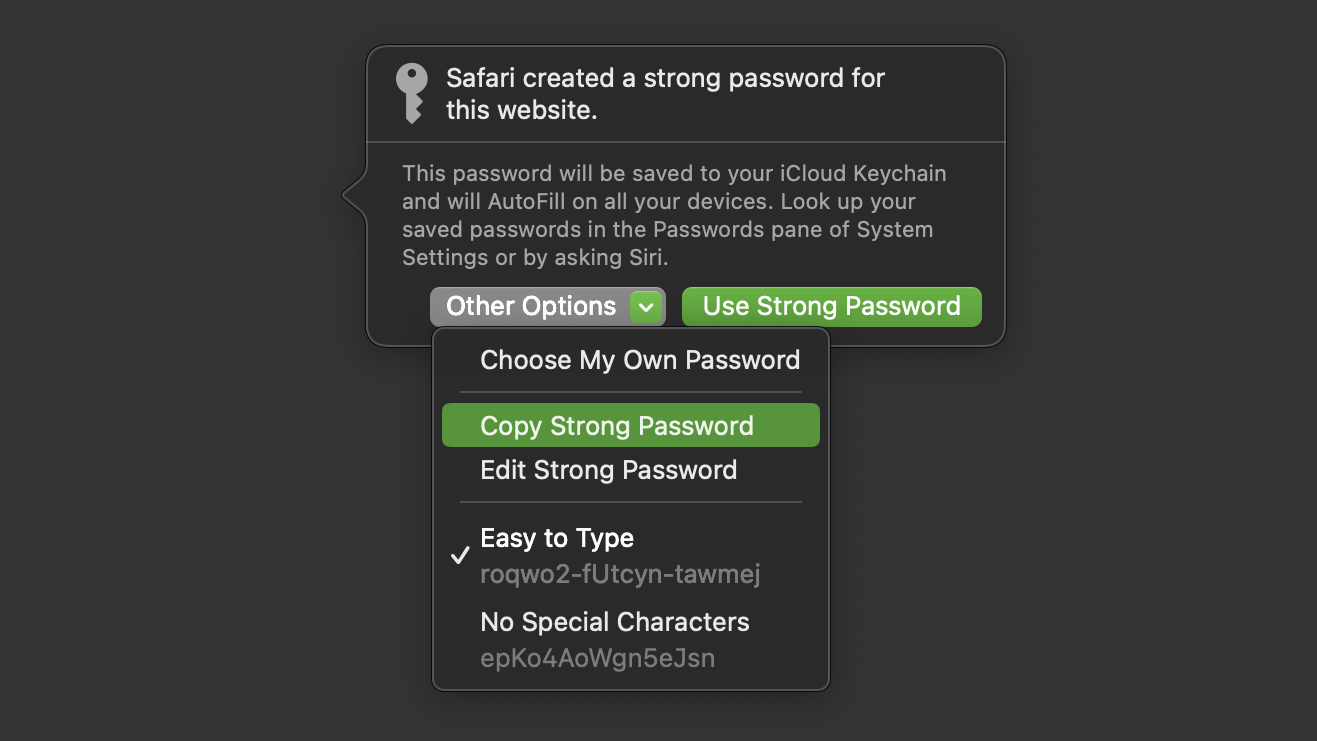
Task: Click the divider line under the popover heading
Action: point(685,142)
